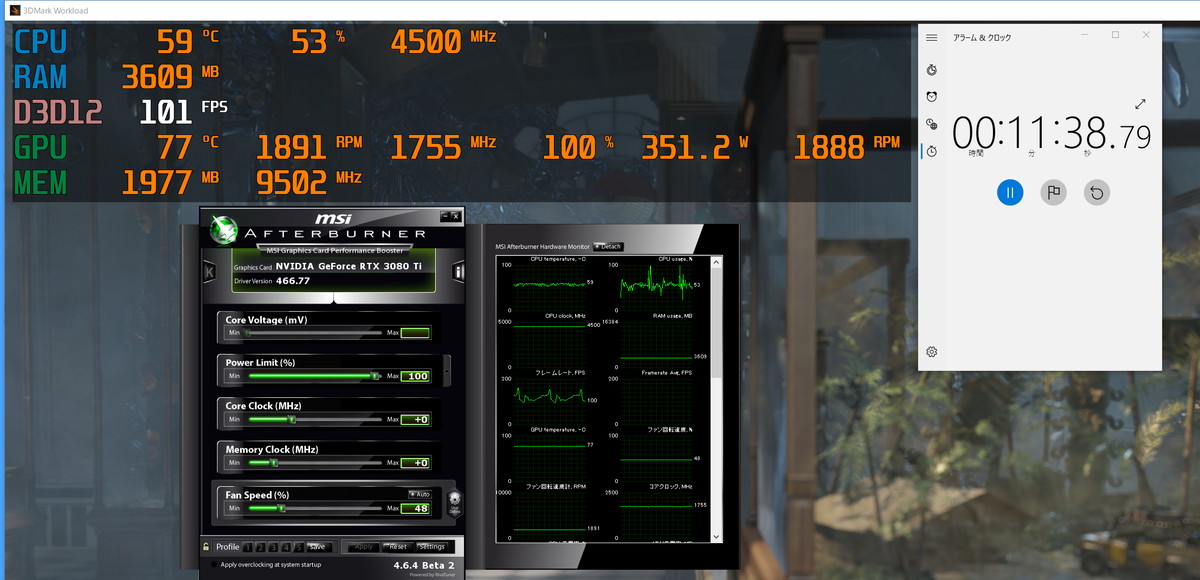Select profile slot 4 in Afterburner
Viewport: 1200px width, 580px height.
pyautogui.click(x=286, y=547)
